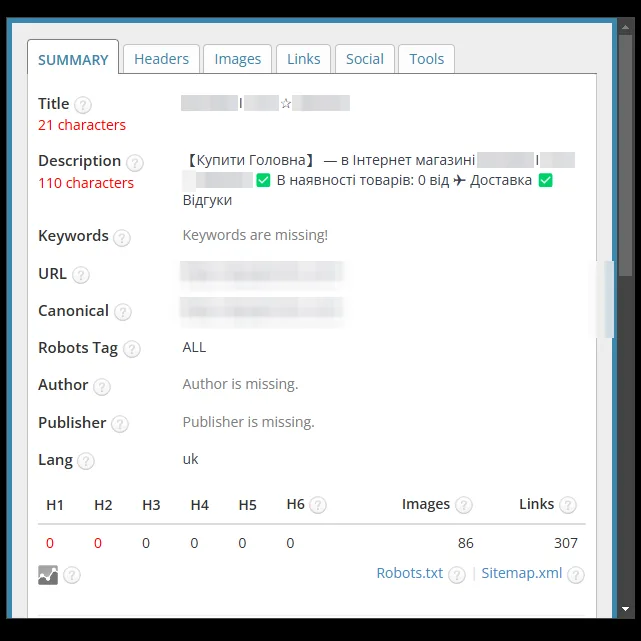641x641 pixels.
Task: Click the red H1 count 0
Action: (50, 543)
